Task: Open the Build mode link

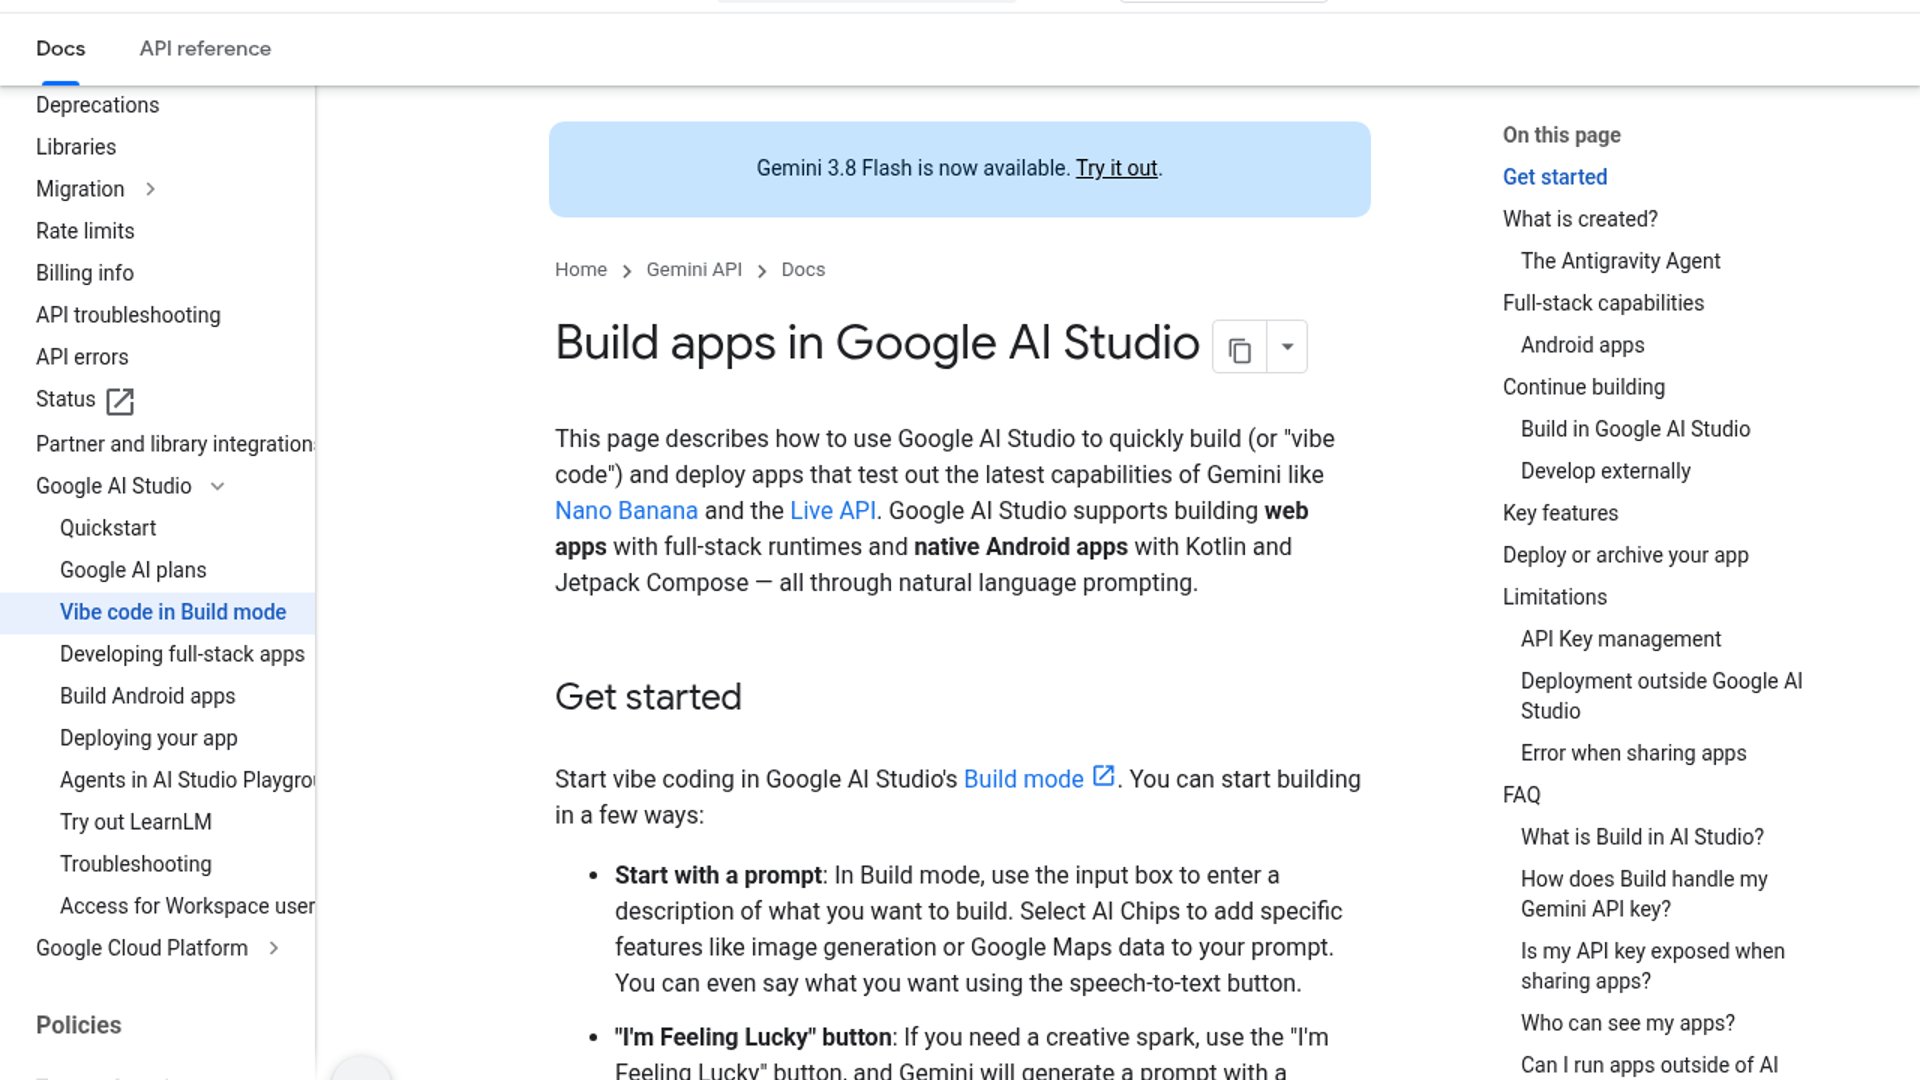Action: pos(1023,779)
